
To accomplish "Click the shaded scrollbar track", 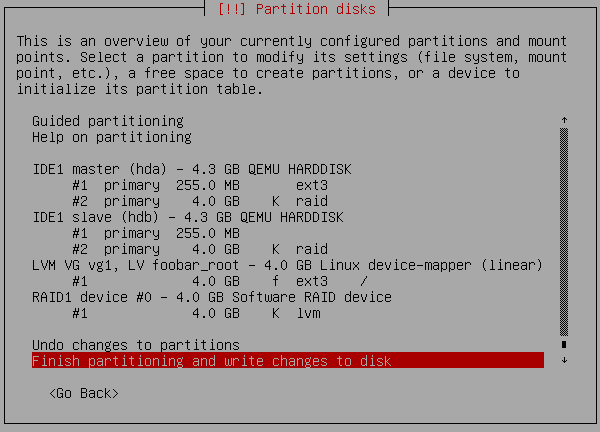I will tap(564, 230).
